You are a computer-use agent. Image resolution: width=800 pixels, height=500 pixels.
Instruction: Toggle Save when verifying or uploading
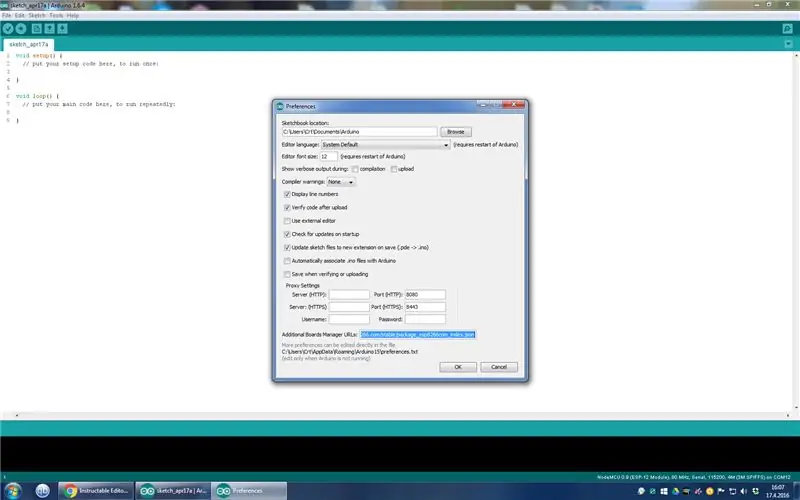coord(287,273)
